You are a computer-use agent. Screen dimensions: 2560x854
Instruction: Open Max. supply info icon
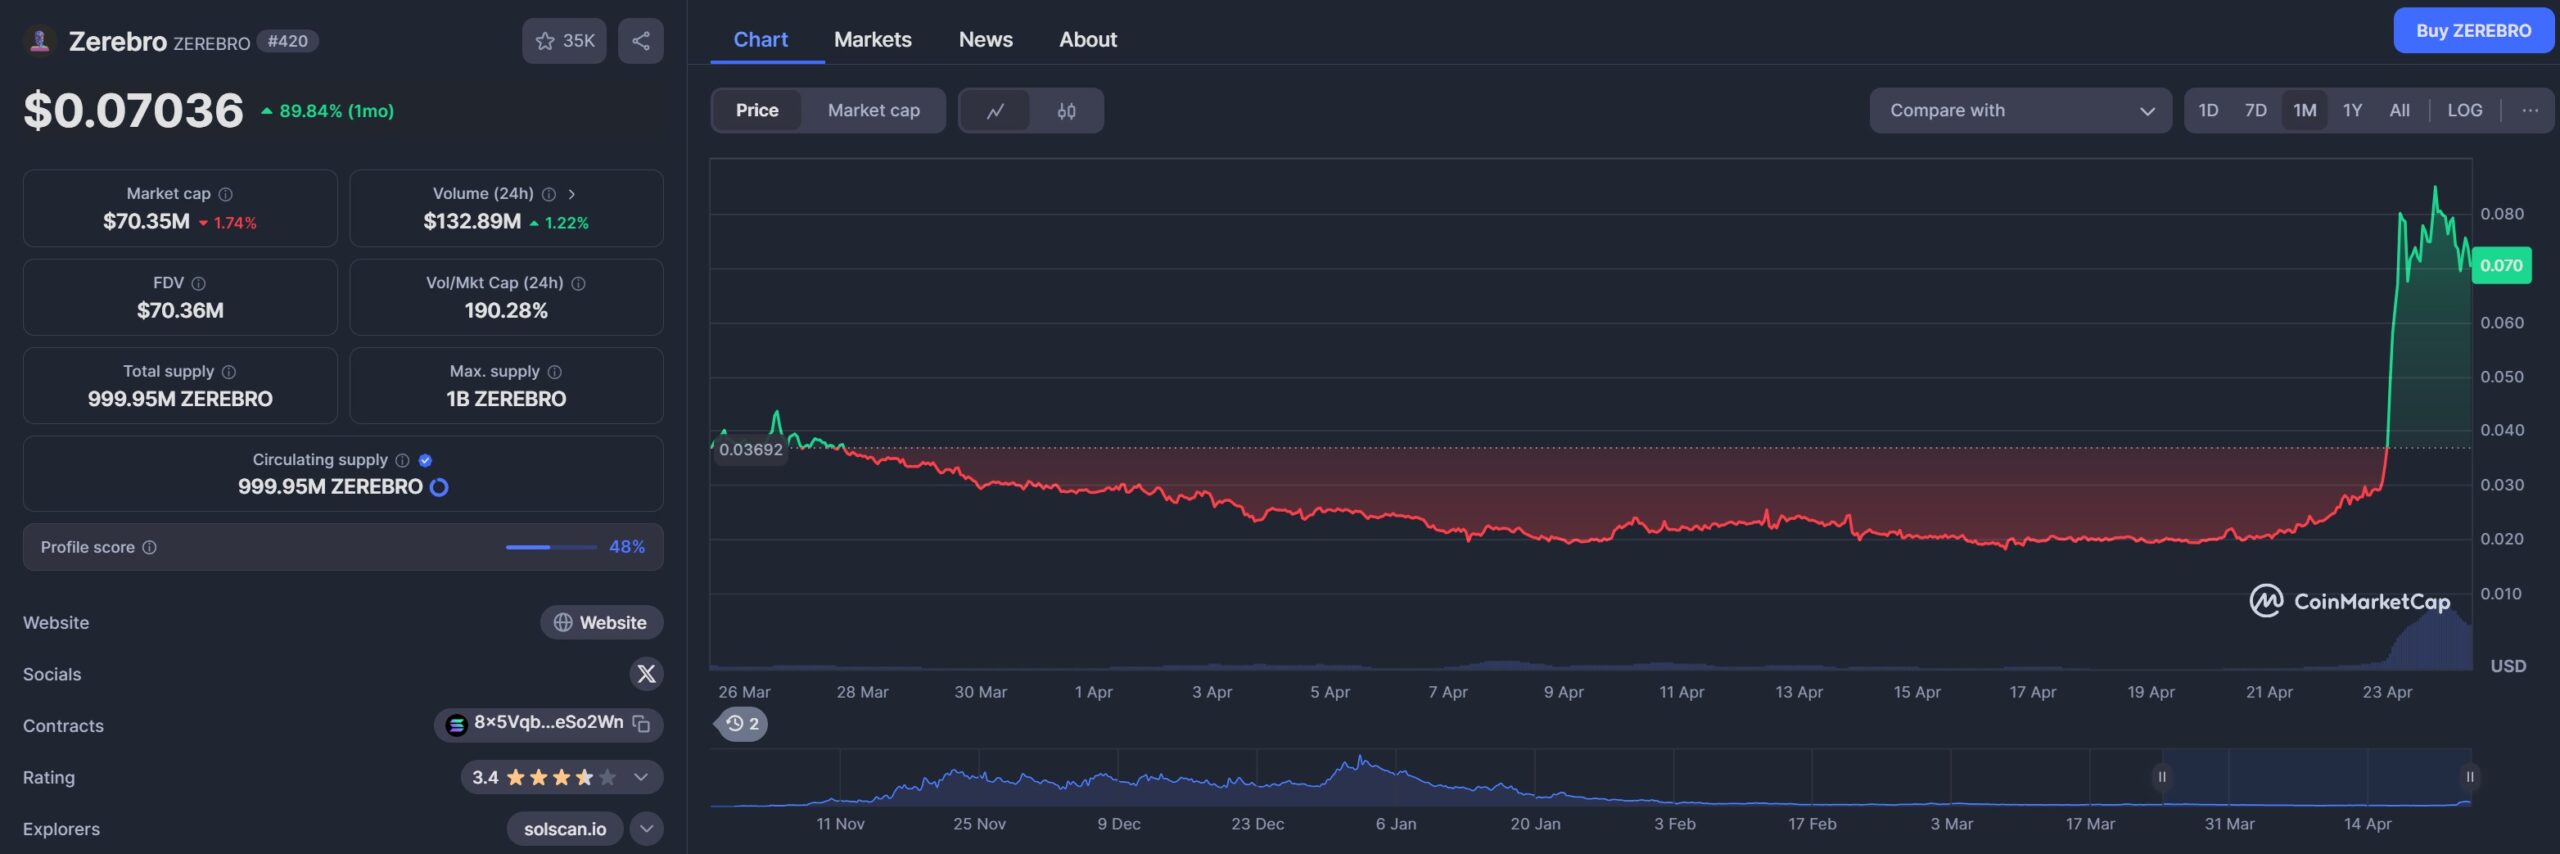555,372
